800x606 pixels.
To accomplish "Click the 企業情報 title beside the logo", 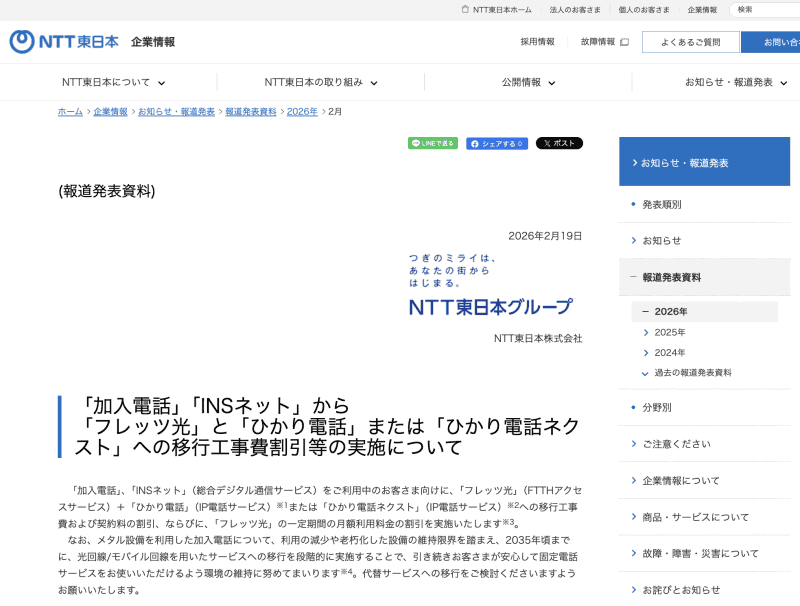I will point(153,42).
